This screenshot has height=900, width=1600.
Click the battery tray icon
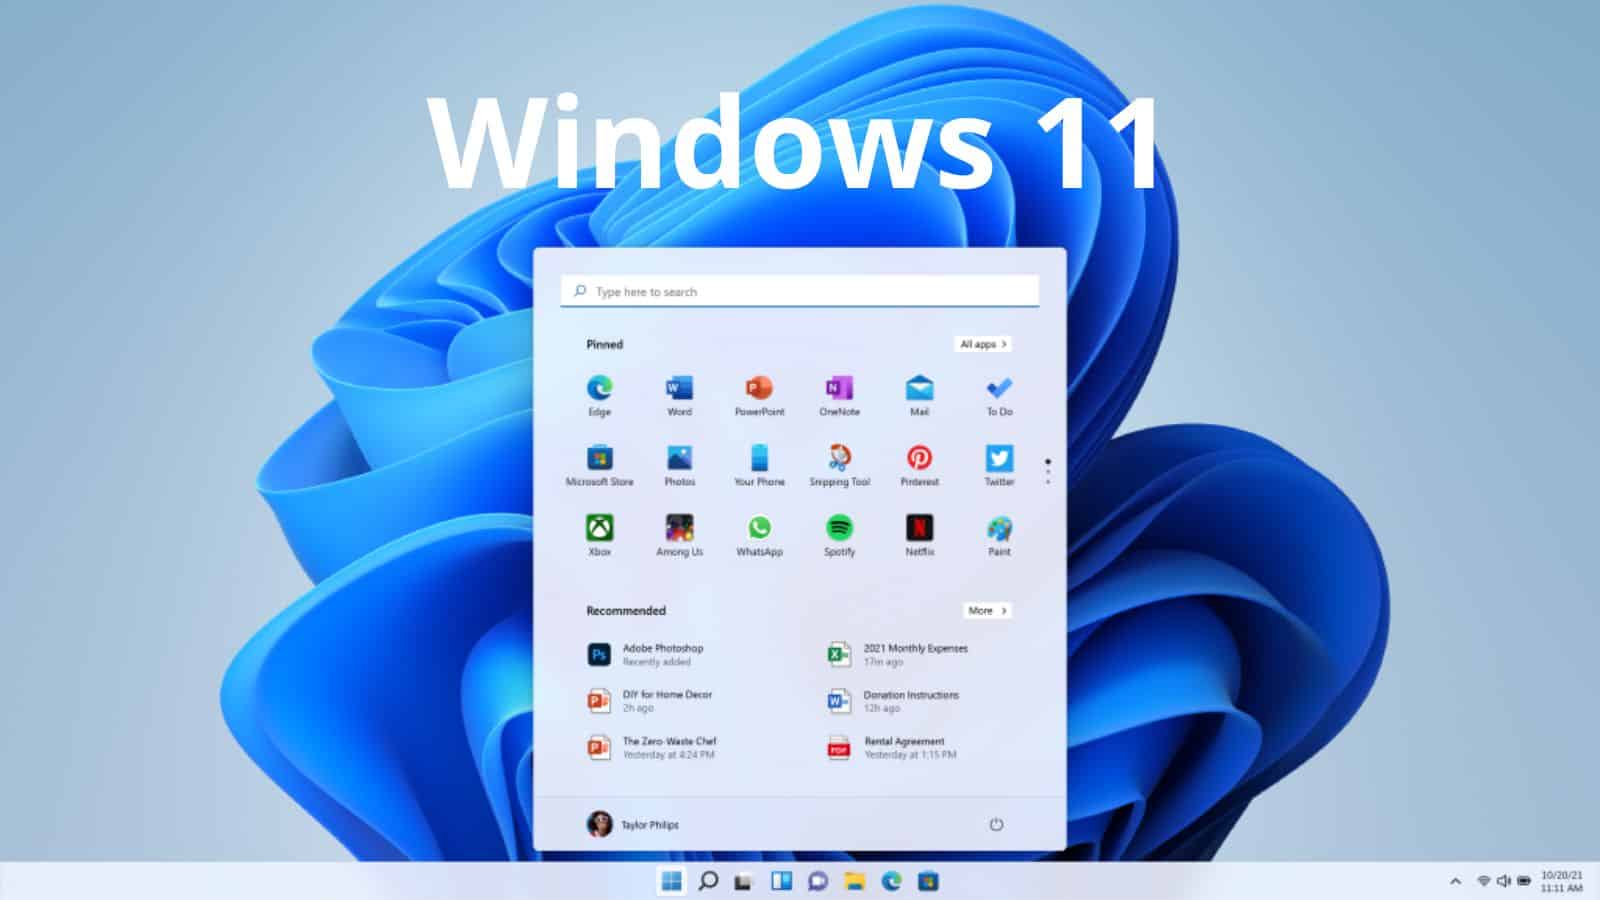tap(1524, 881)
